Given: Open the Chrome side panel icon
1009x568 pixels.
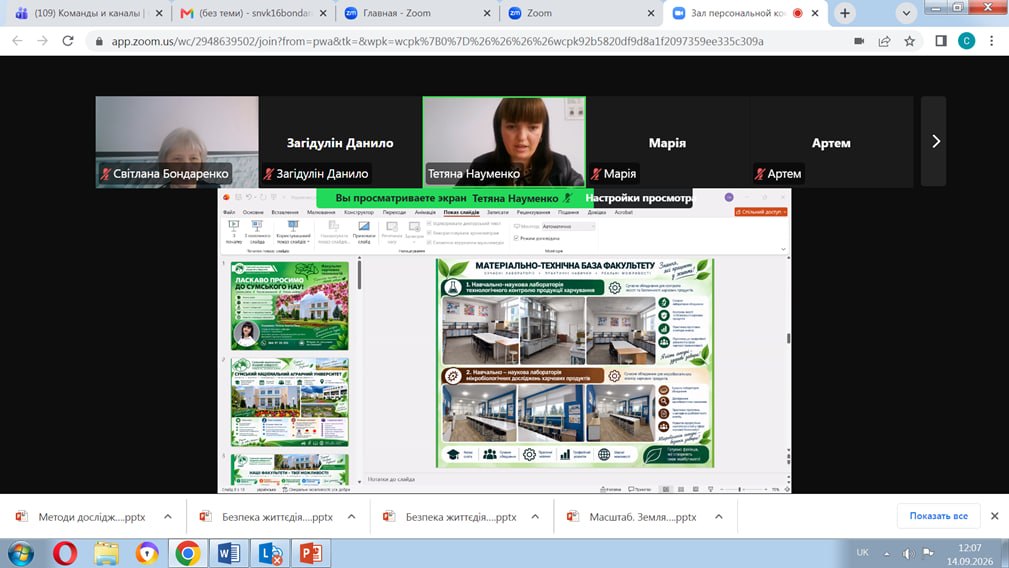Looking at the screenshot, I should coord(941,41).
